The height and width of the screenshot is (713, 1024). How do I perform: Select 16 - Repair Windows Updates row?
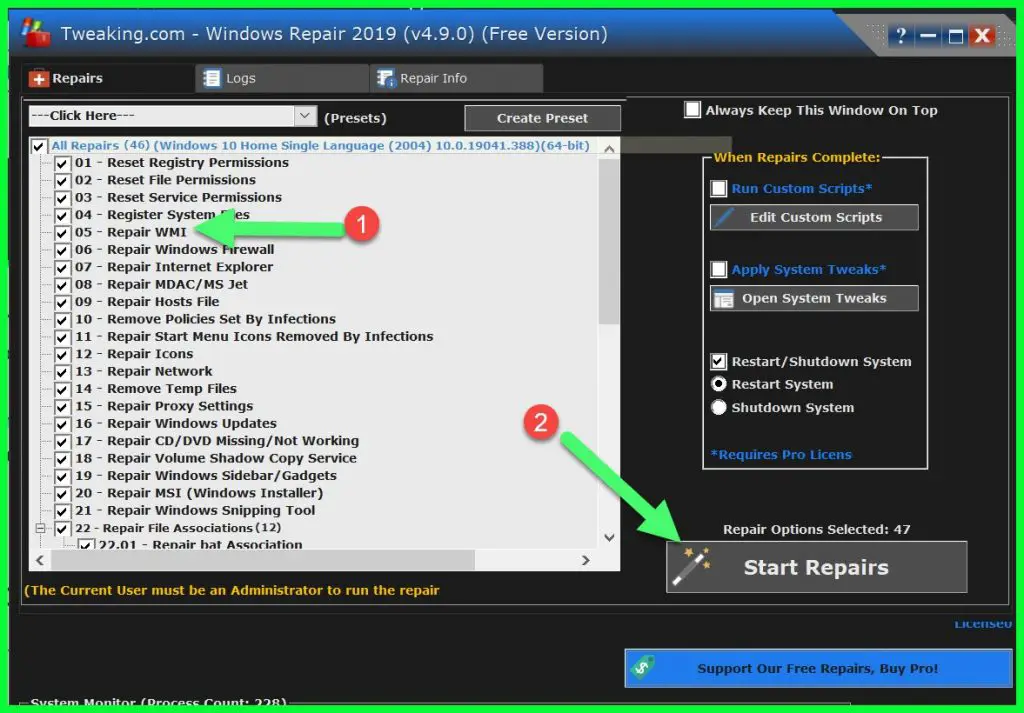pos(175,424)
